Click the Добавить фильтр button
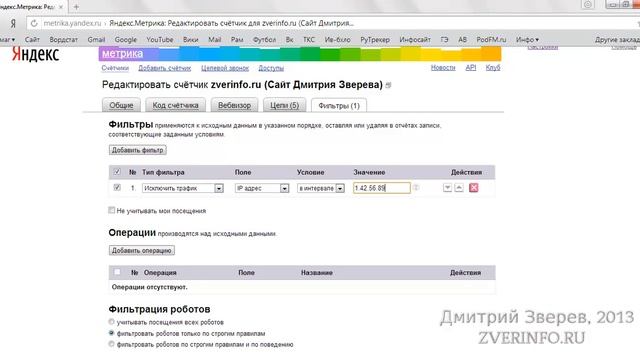Viewport: 640px width, 360px height. coord(138,150)
